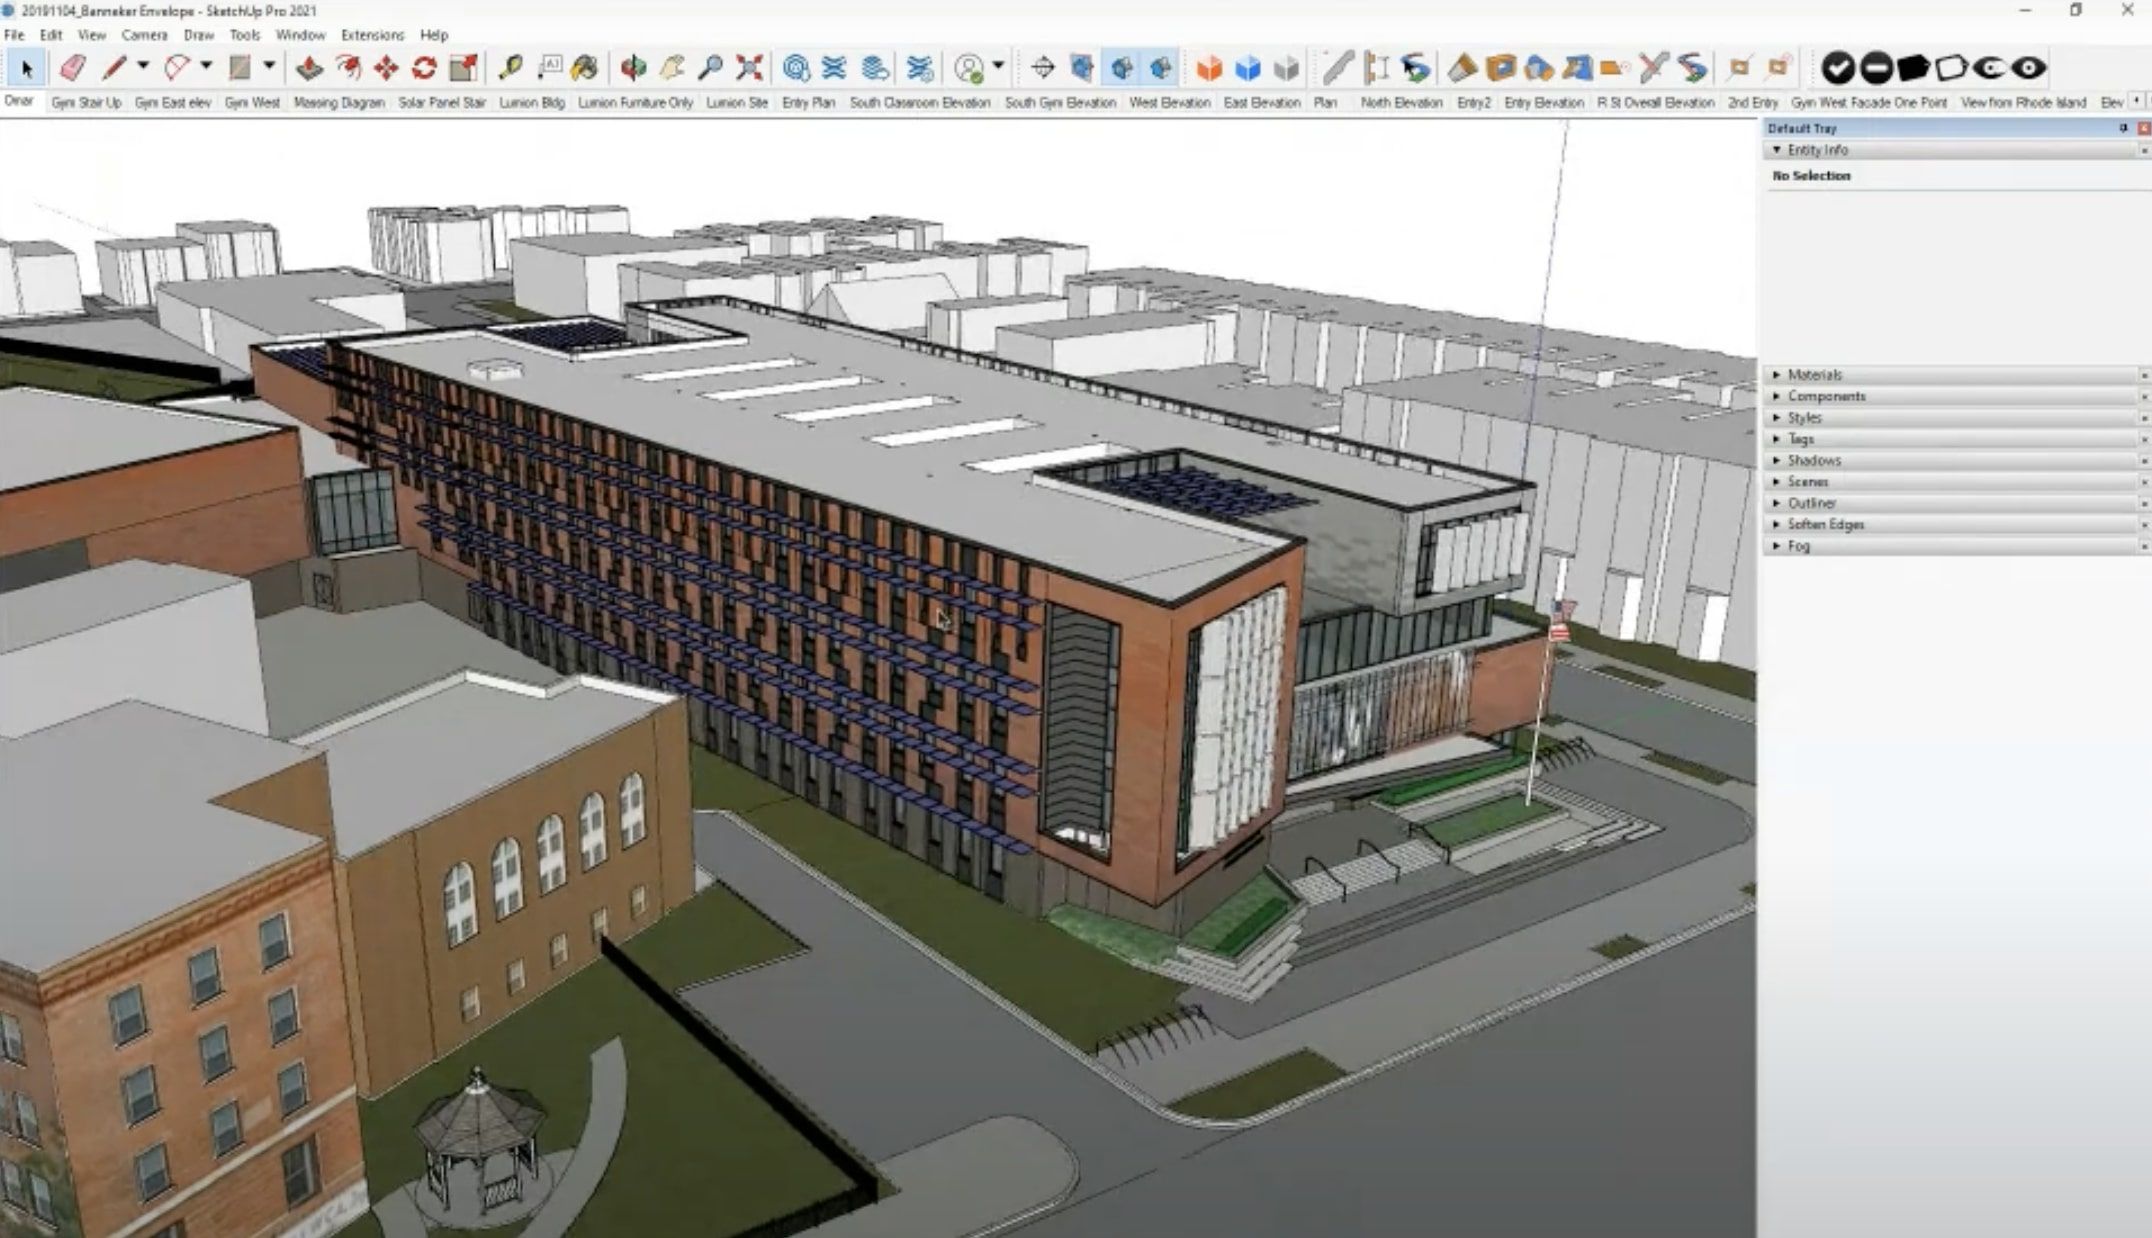2152x1238 pixels.
Task: Click the Section Plane tool
Action: (x=1043, y=68)
